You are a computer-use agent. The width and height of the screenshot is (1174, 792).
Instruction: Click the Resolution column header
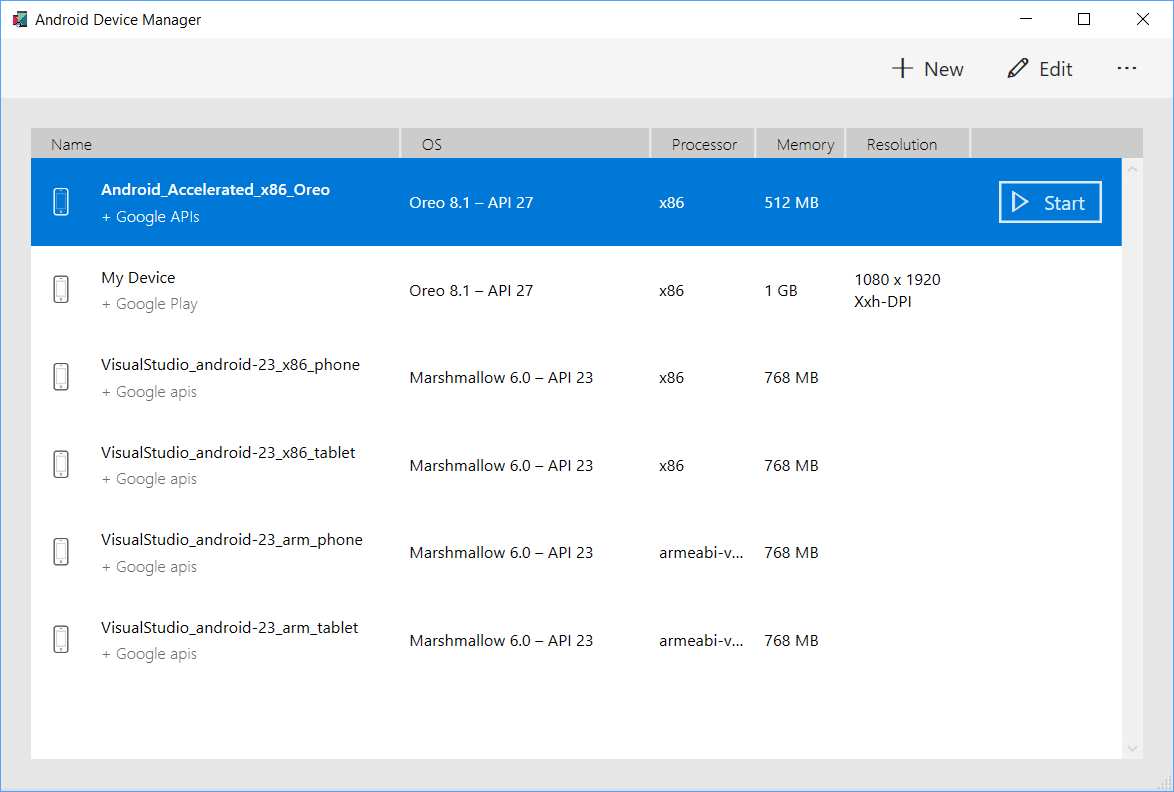(x=902, y=143)
